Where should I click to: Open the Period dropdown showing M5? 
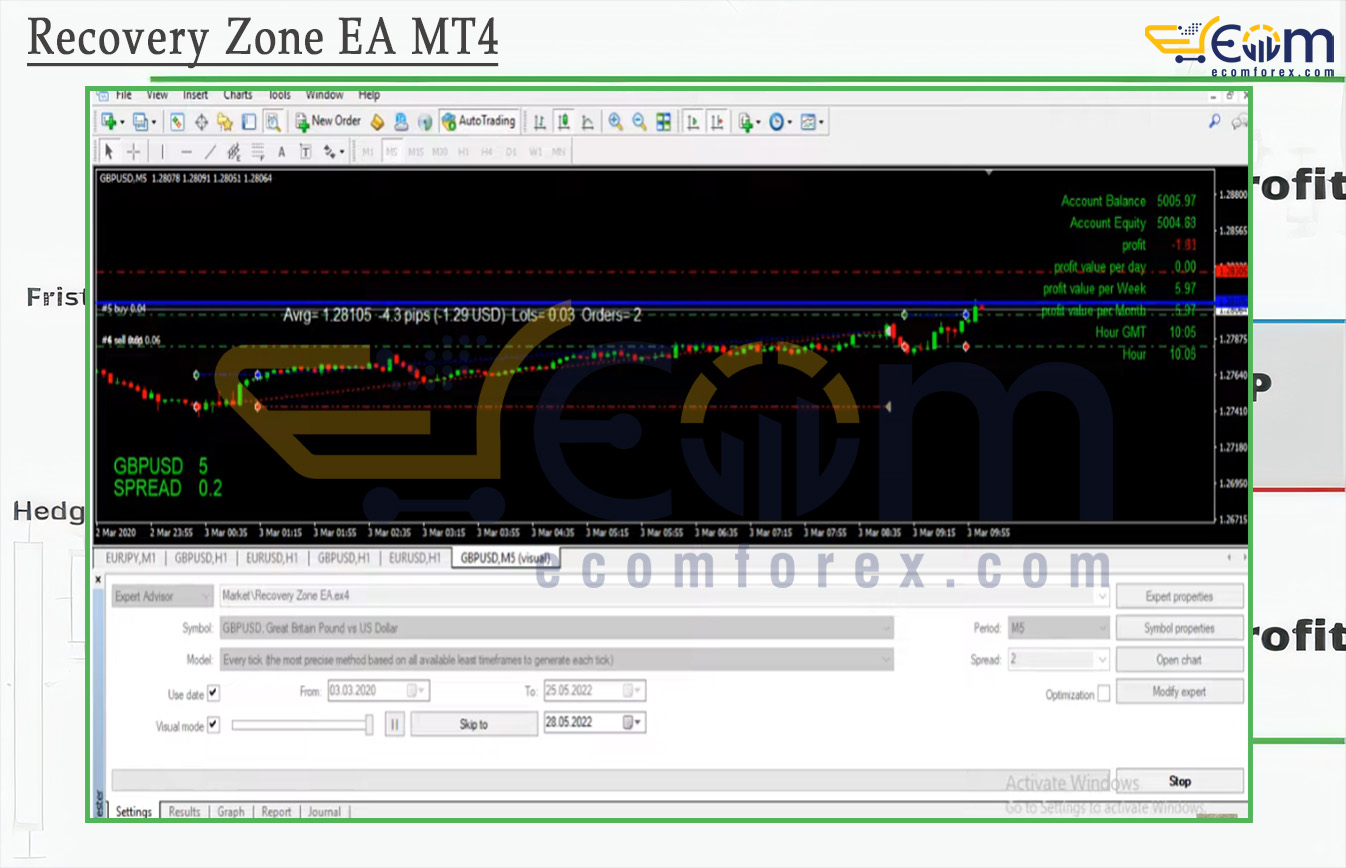click(1059, 628)
